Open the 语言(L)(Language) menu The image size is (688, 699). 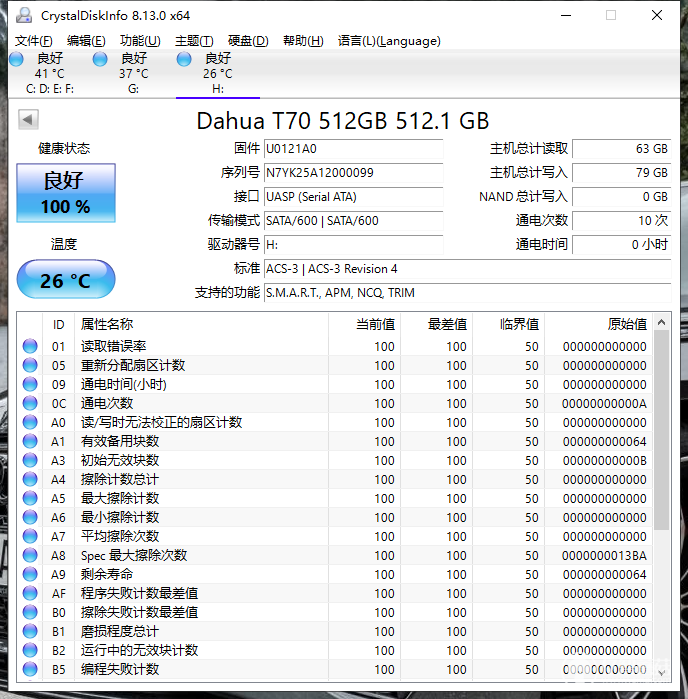pyautogui.click(x=389, y=41)
